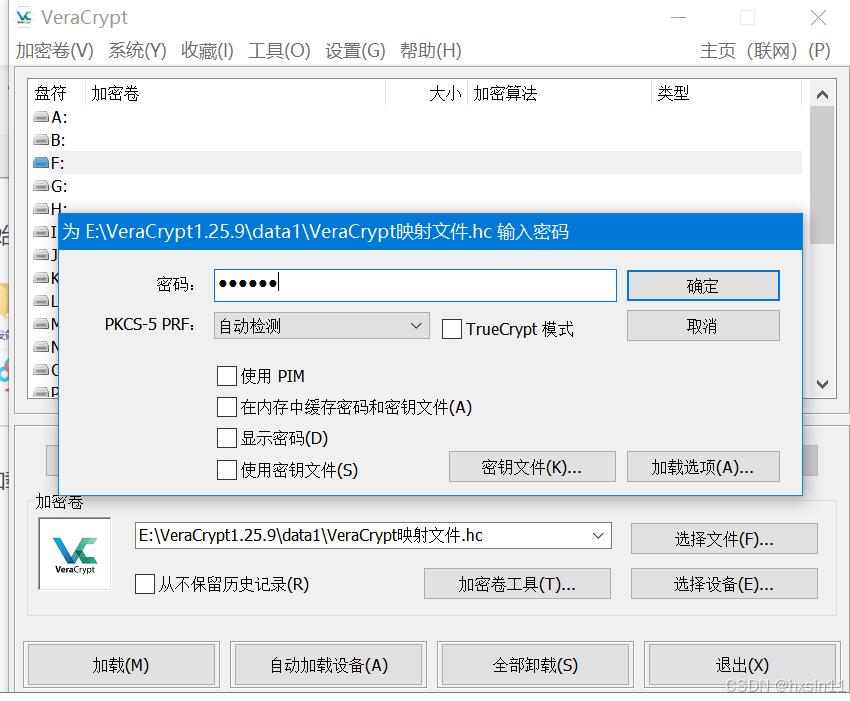Open the 工具(O) menu
Screen dimensions: 850x701
[279, 51]
